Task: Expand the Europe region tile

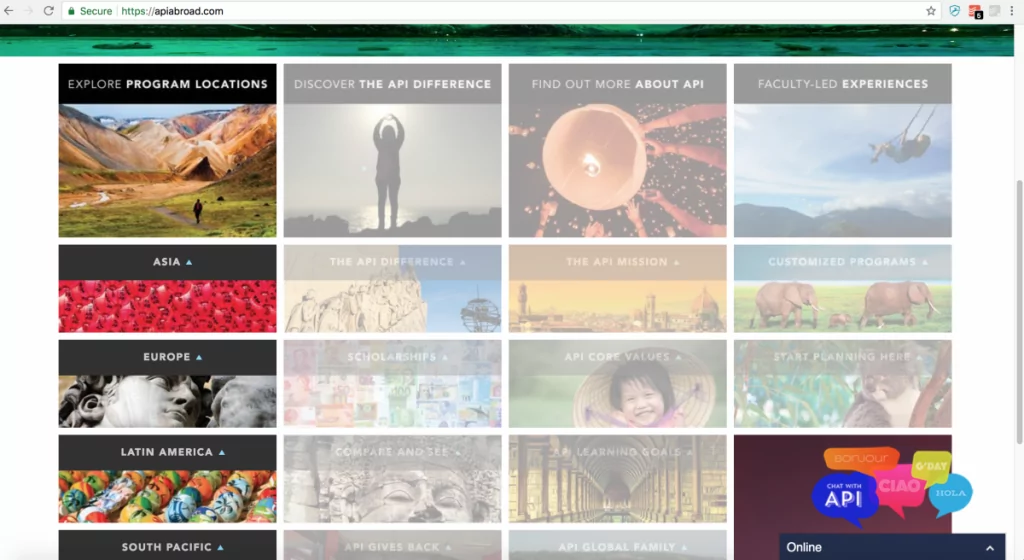Action: [167, 384]
